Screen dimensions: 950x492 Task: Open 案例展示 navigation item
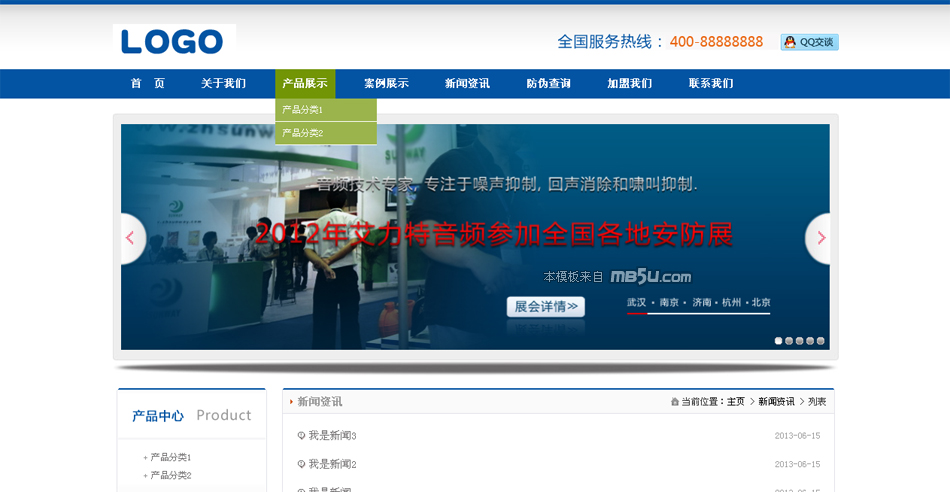[386, 84]
